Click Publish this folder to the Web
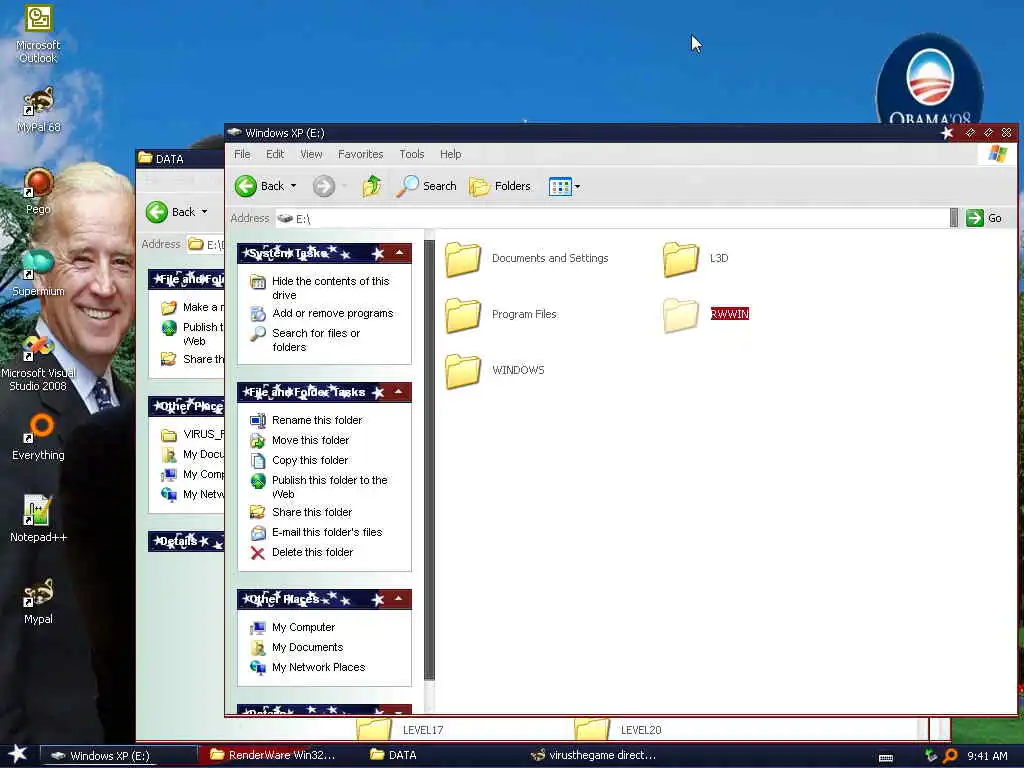This screenshot has height=768, width=1024. point(330,487)
